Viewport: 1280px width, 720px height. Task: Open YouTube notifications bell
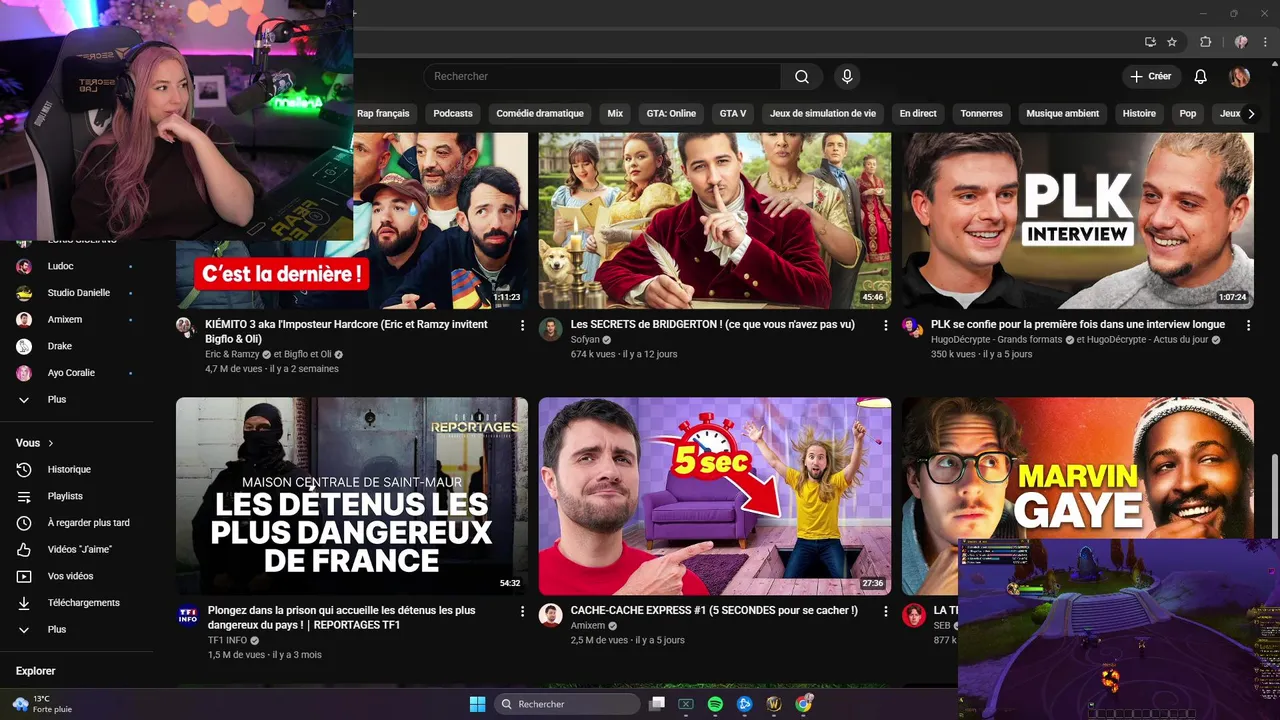pyautogui.click(x=1201, y=77)
